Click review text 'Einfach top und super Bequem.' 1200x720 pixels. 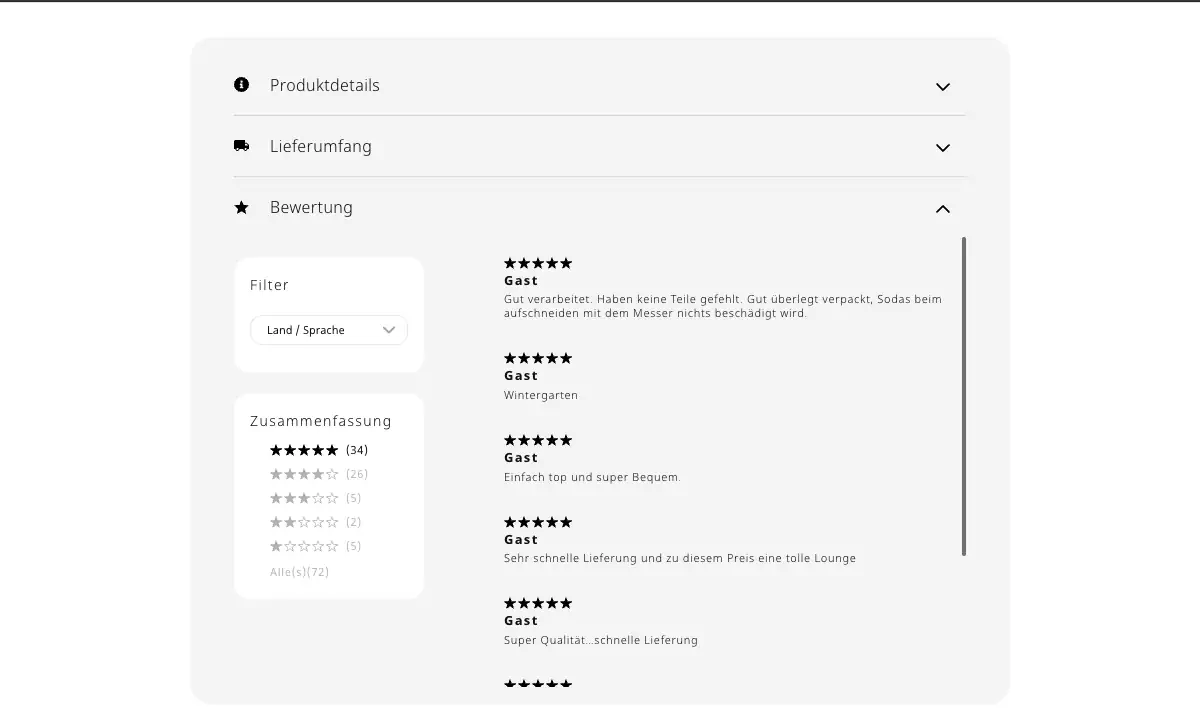[593, 477]
